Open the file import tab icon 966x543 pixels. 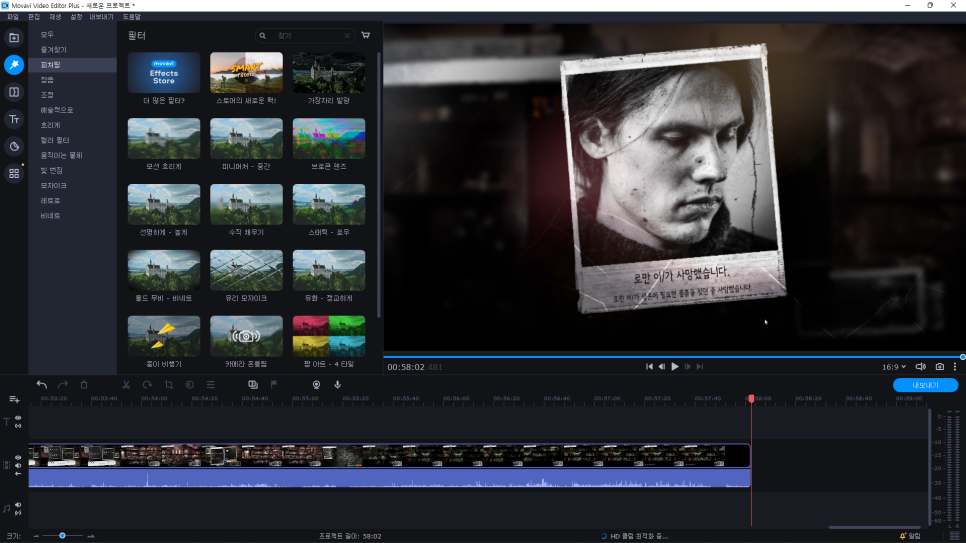(14, 38)
